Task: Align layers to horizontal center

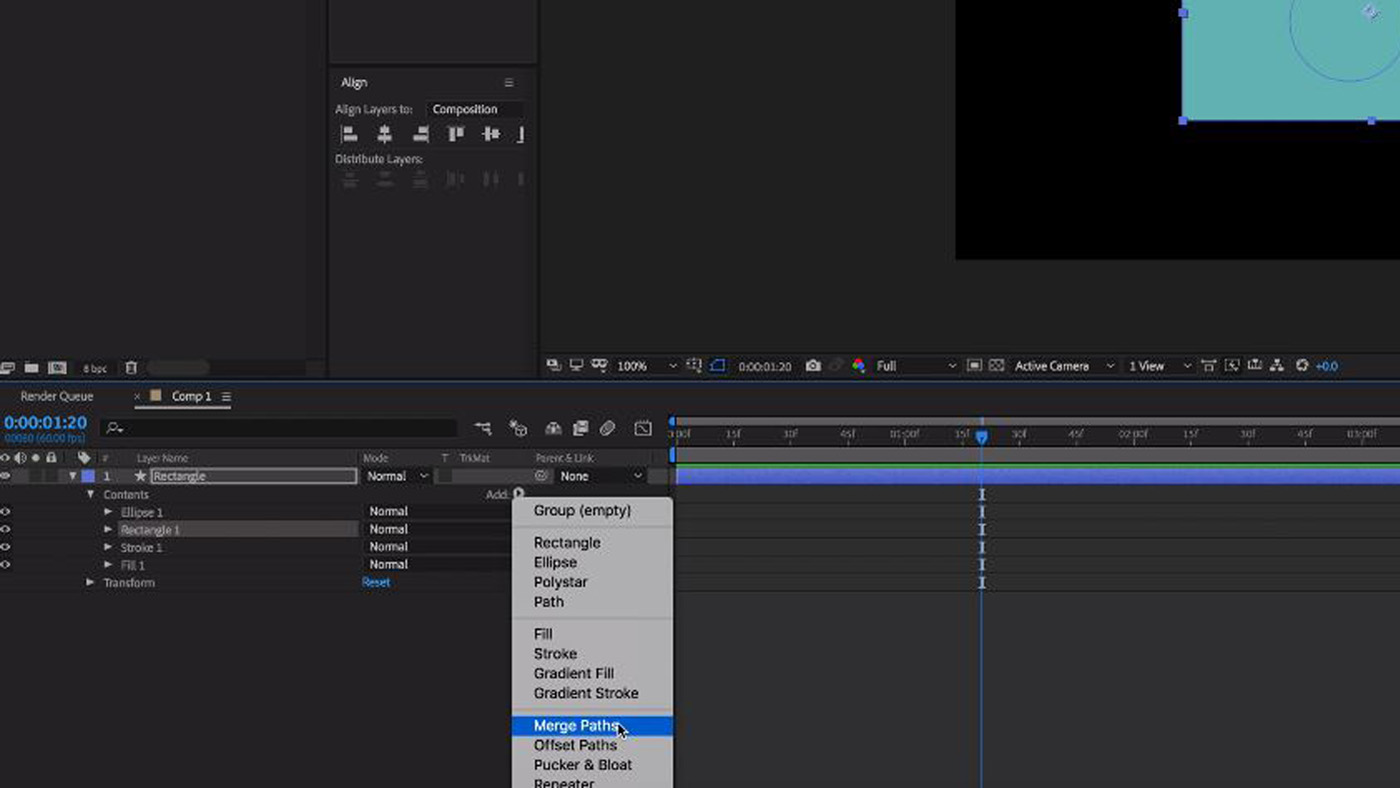Action: [x=384, y=133]
